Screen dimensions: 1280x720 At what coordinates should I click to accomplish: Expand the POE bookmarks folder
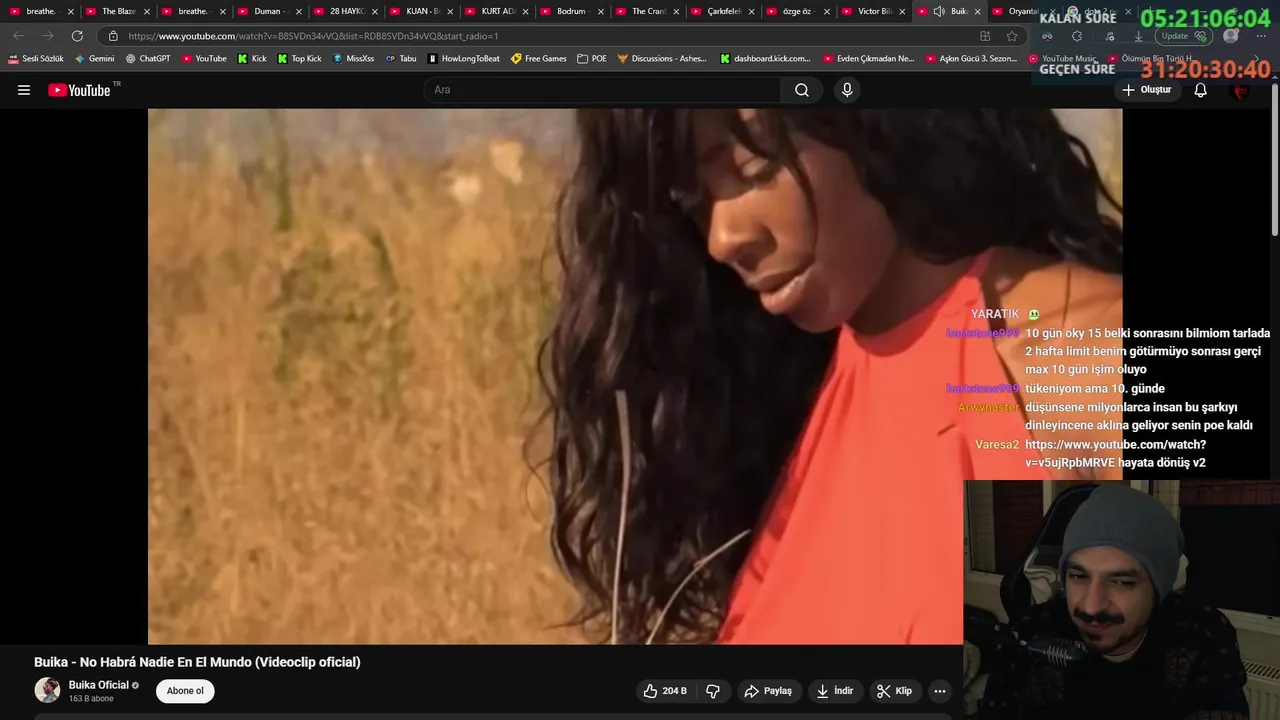click(592, 59)
